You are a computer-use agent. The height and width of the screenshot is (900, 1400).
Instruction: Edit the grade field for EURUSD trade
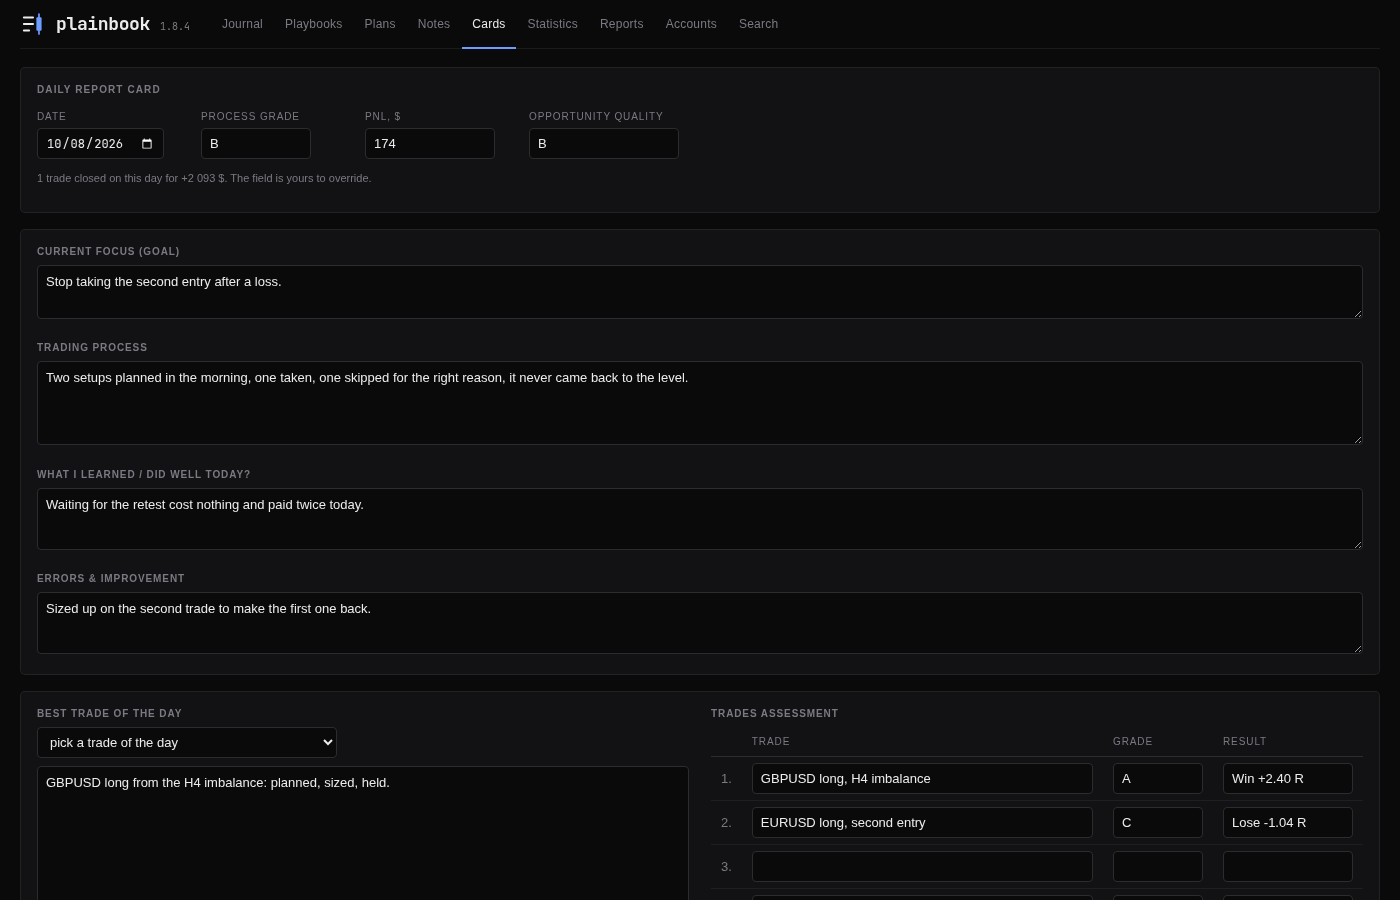coord(1158,823)
